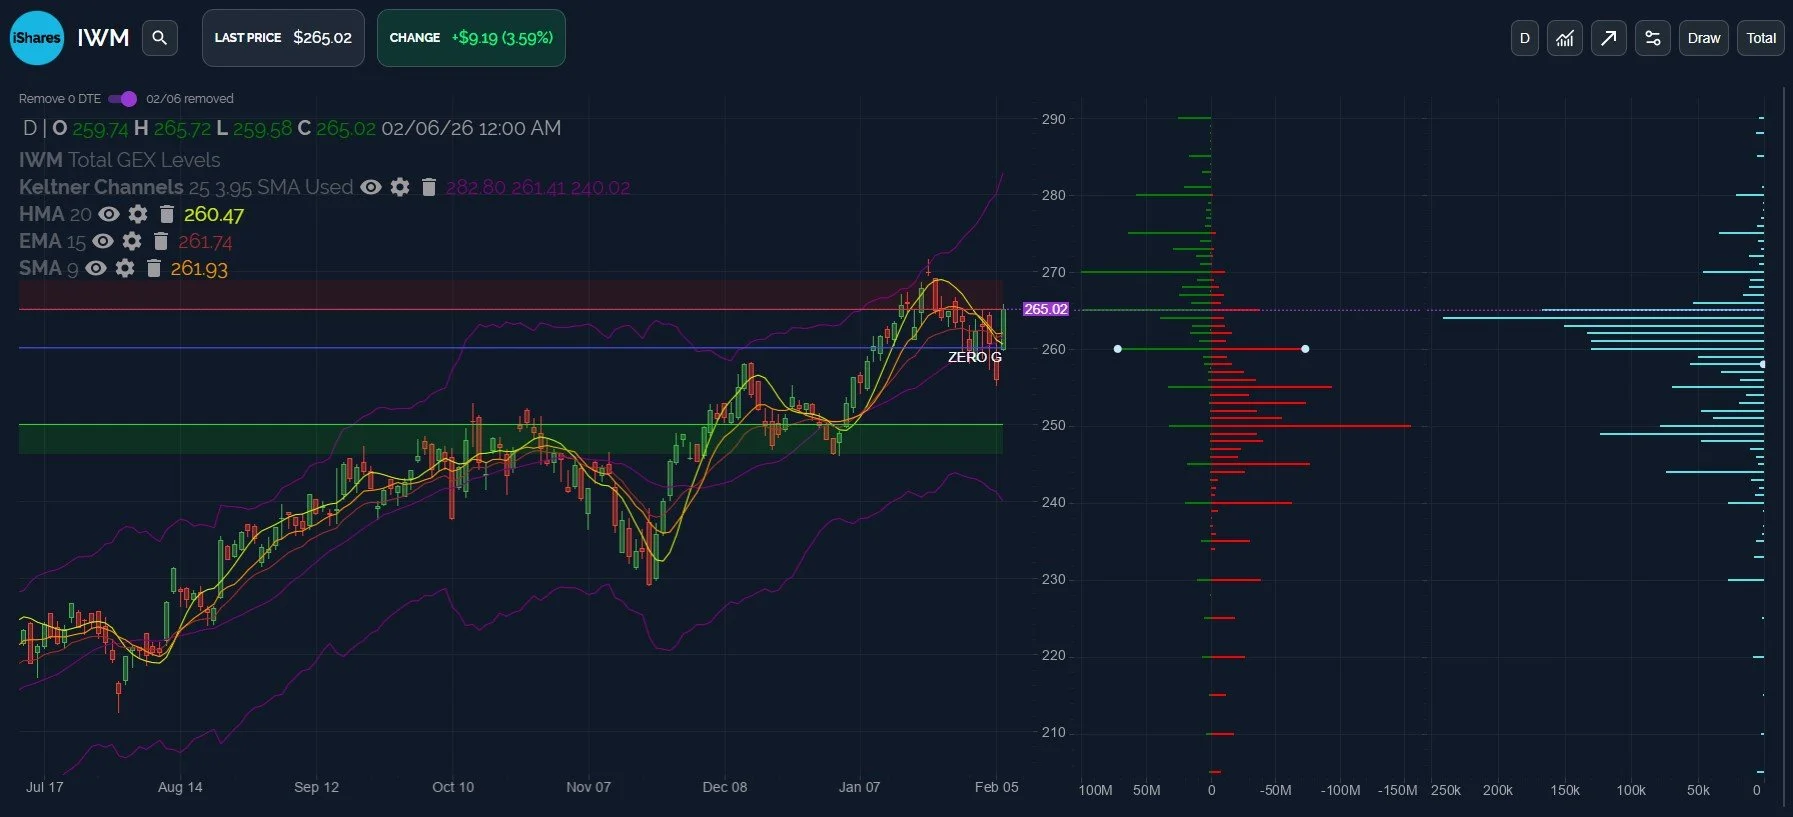1793x817 pixels.
Task: Click the 265.02 price axis label
Action: pyautogui.click(x=1046, y=309)
